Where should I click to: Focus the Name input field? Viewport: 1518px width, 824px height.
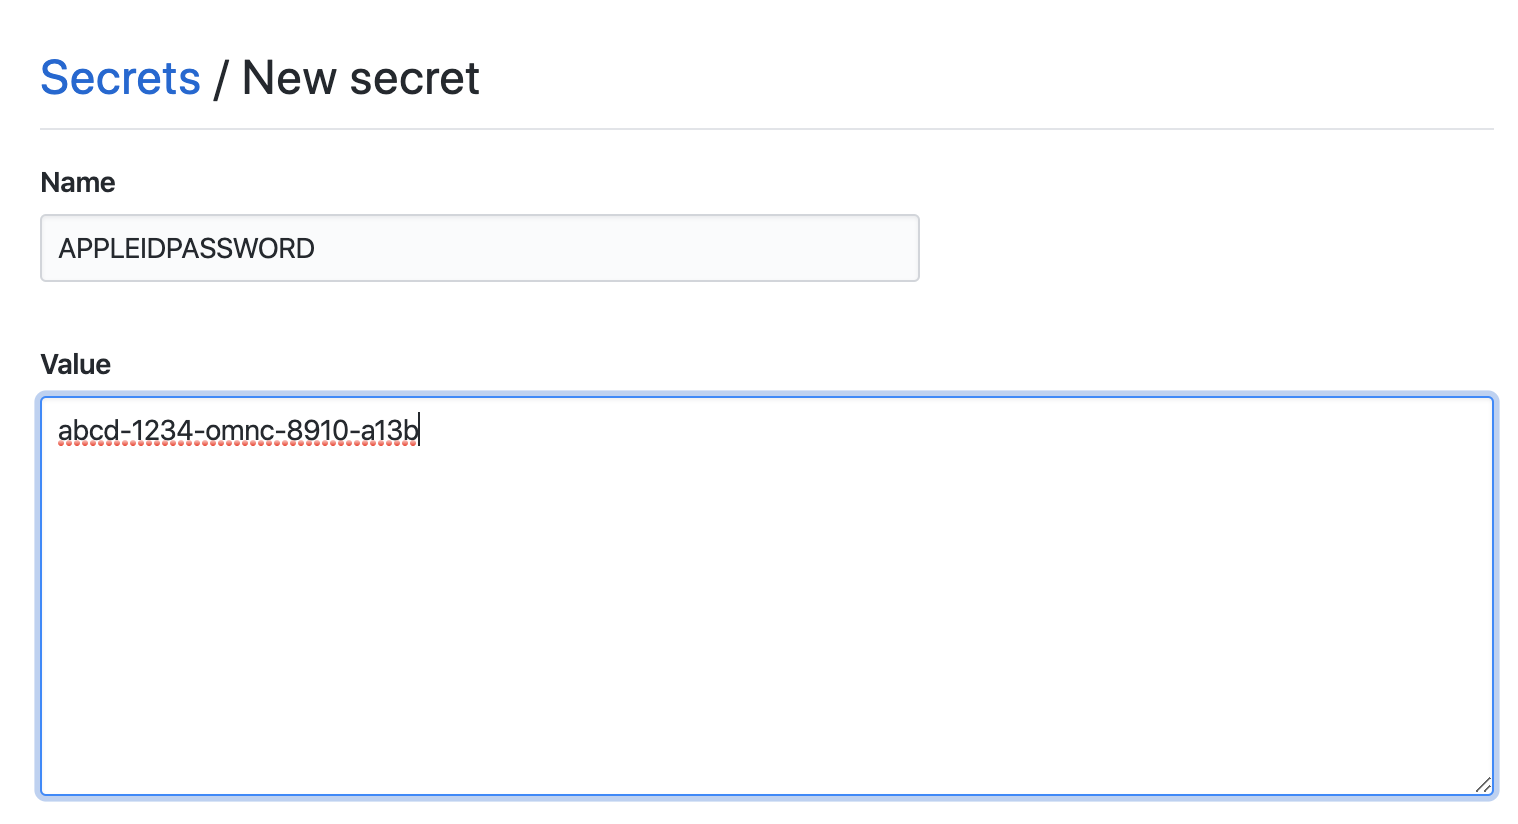pyautogui.click(x=480, y=248)
